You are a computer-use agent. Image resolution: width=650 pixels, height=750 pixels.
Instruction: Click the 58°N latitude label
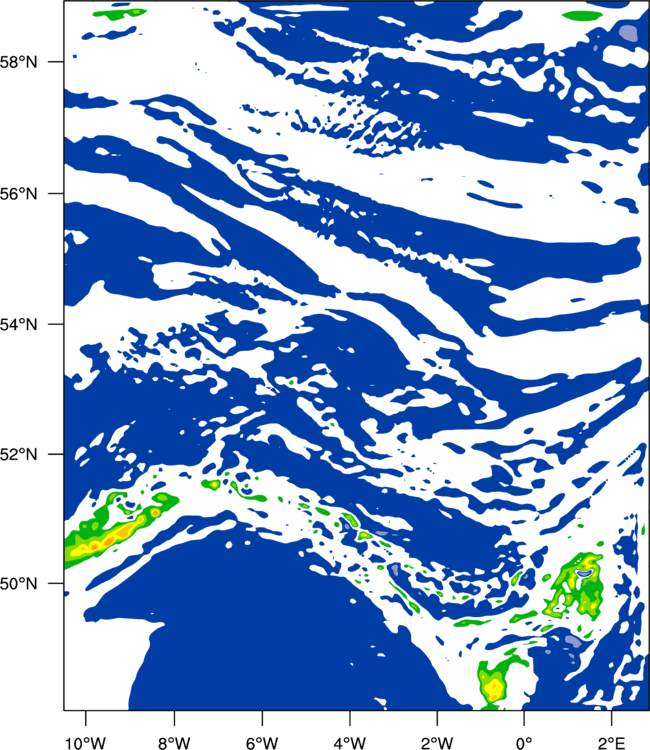18,62
